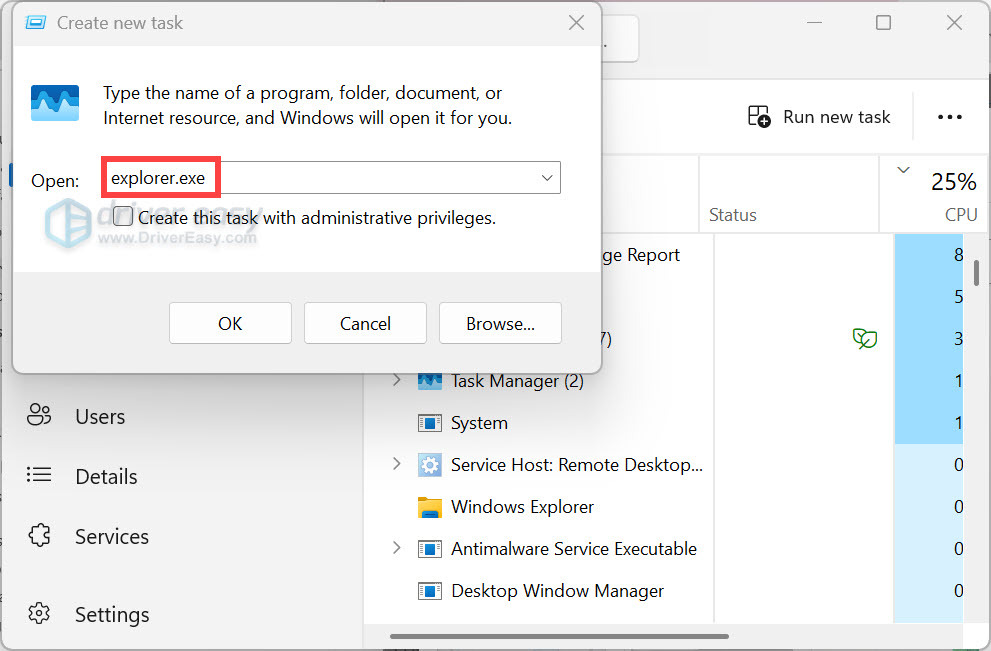Select the Desktop Window Manager process row

[x=664, y=591]
